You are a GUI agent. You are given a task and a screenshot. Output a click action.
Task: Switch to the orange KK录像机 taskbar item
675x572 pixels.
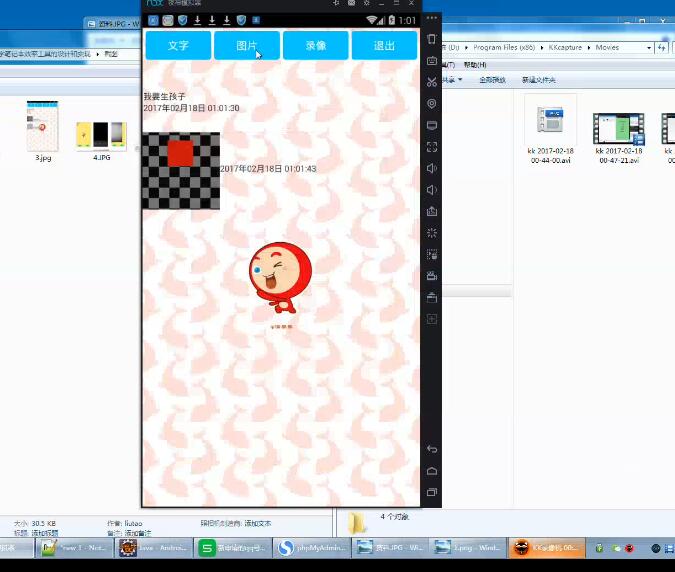547,548
